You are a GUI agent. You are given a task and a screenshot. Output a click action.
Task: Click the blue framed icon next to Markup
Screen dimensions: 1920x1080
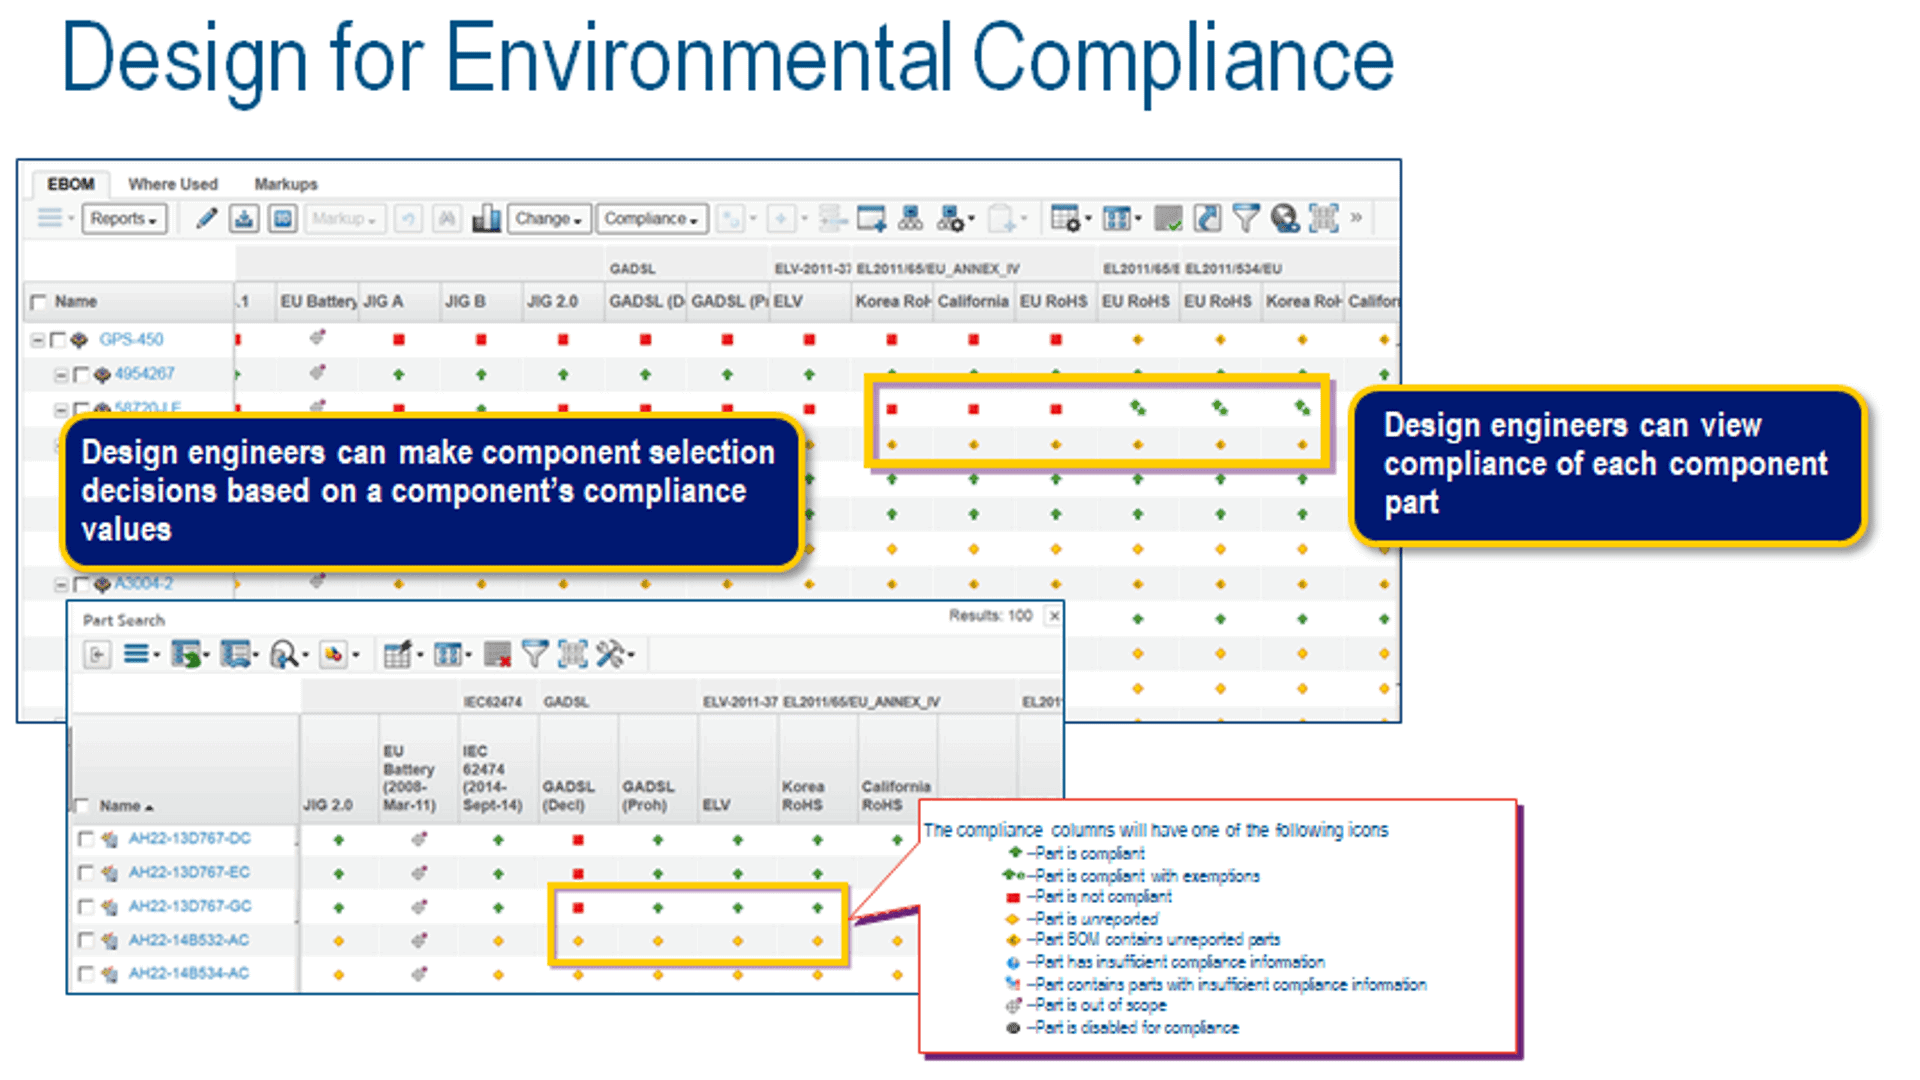284,218
